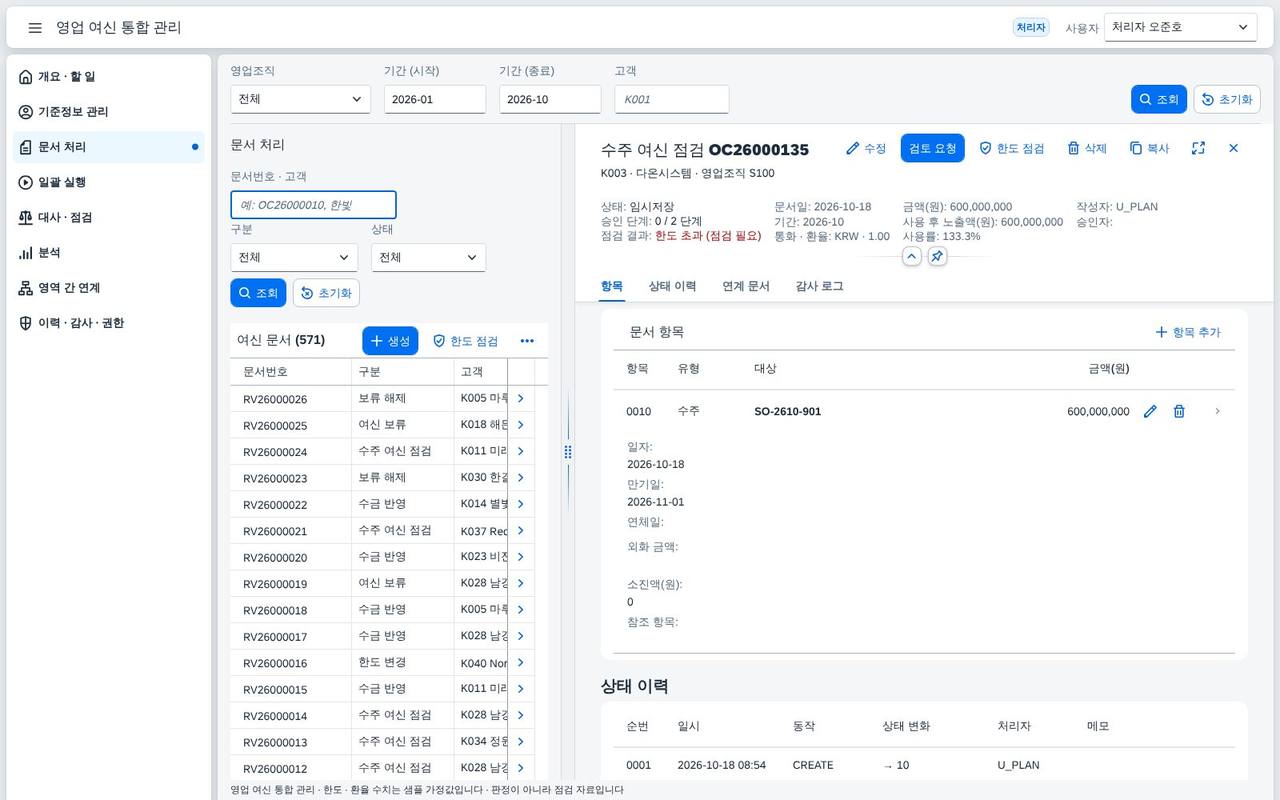Screen dimensions: 1280x800
Task: Open the 구분 filter dropdown
Action: [294, 257]
